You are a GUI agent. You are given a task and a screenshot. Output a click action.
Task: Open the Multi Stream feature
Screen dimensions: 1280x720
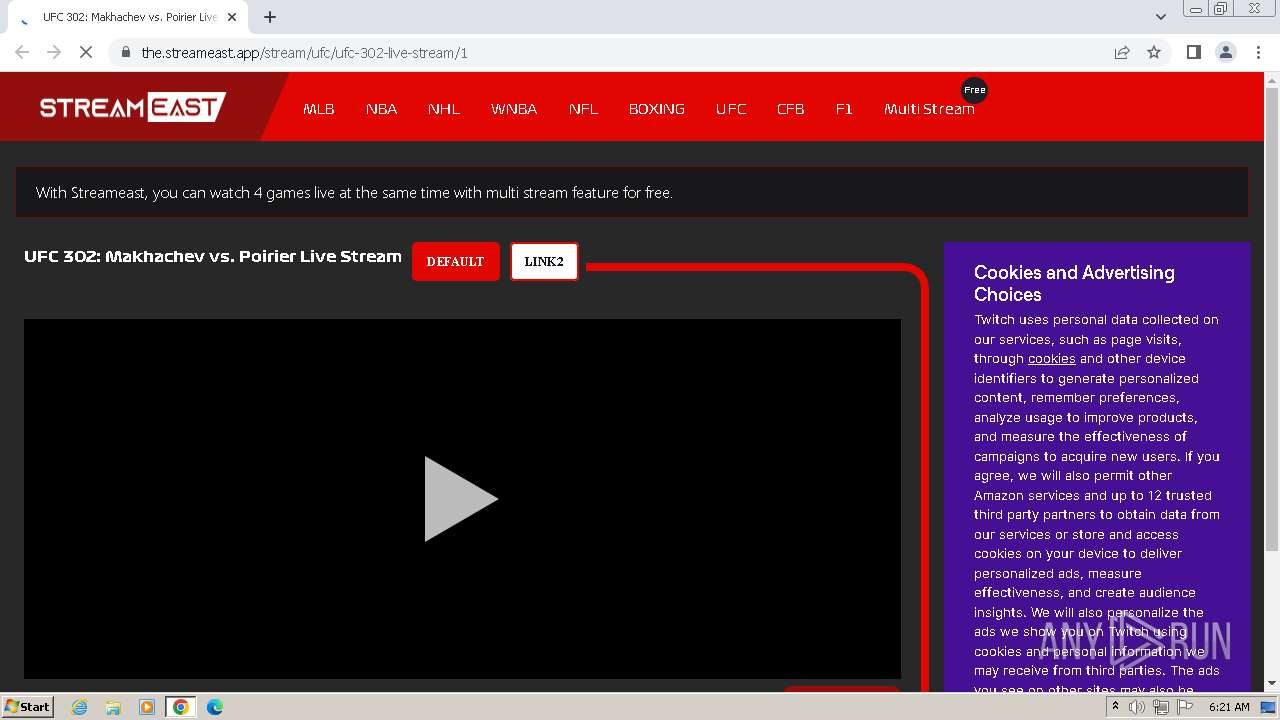[929, 109]
